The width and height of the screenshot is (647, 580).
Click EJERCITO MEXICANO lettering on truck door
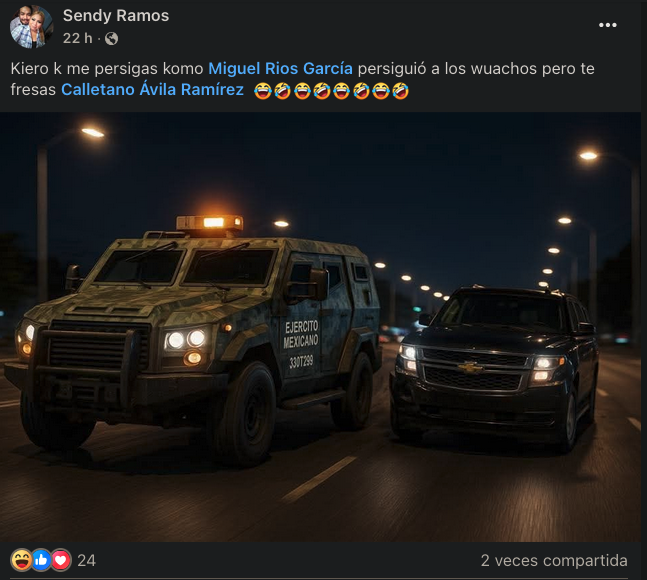(301, 334)
